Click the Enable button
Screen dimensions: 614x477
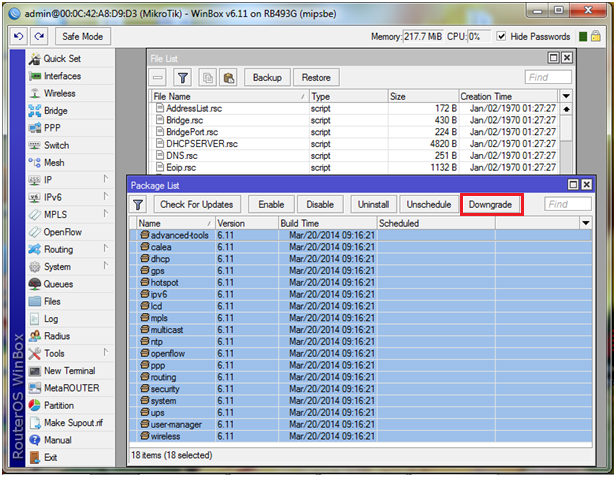271,204
